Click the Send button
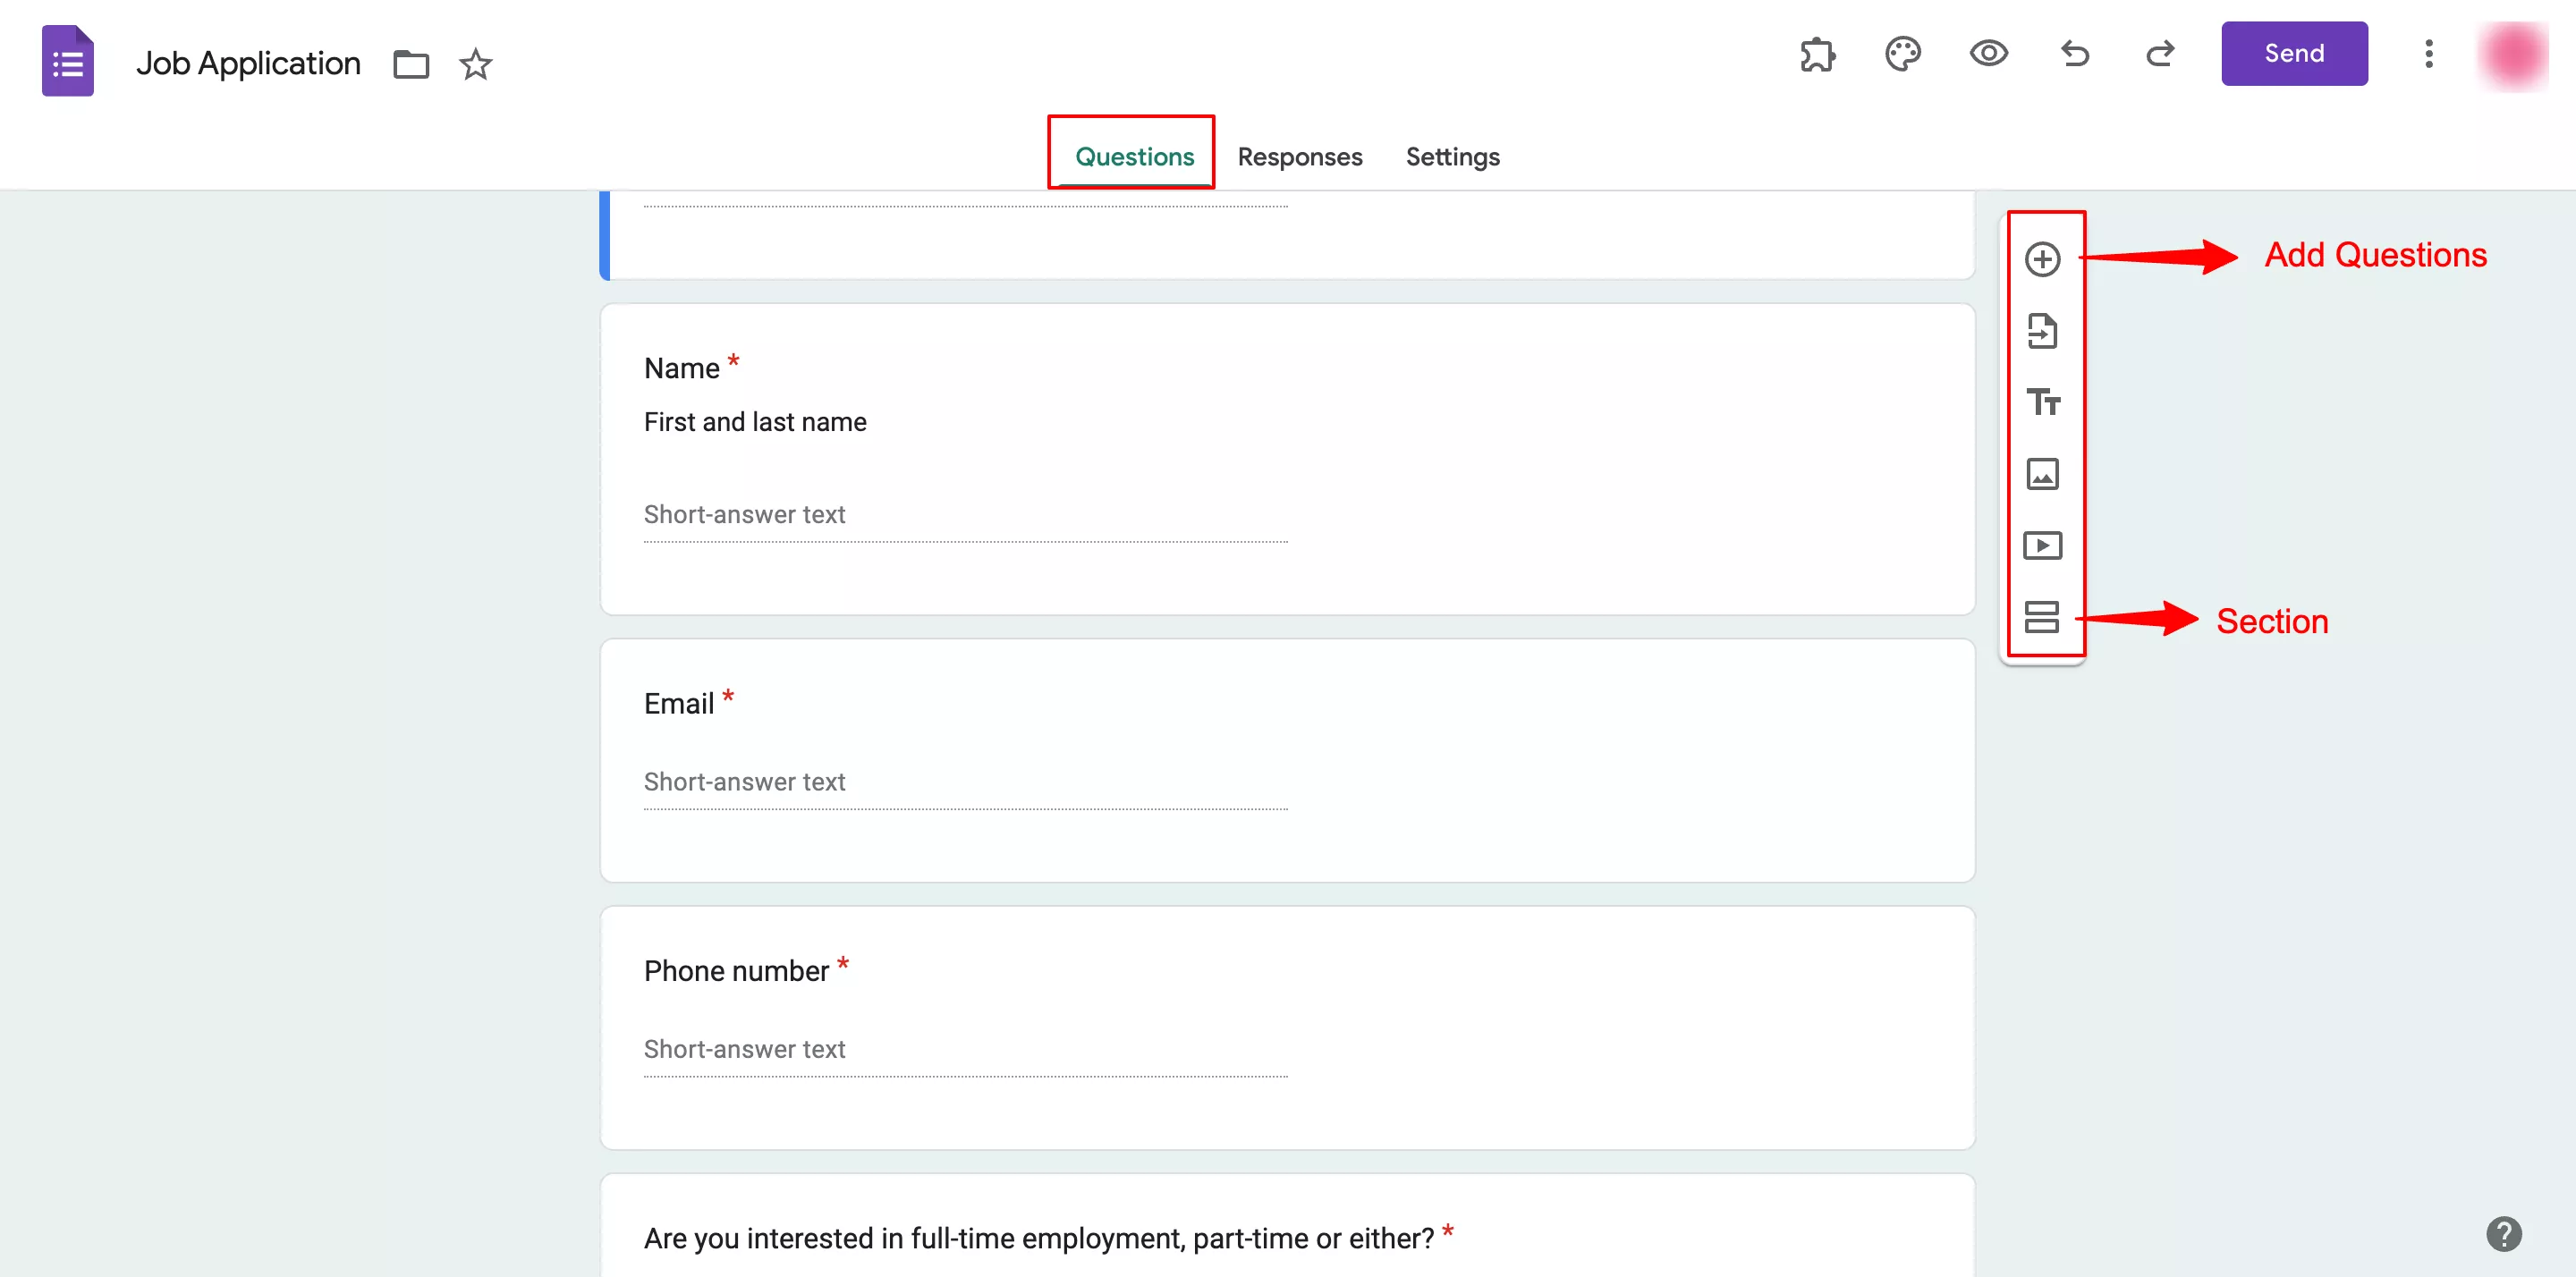 (2294, 53)
